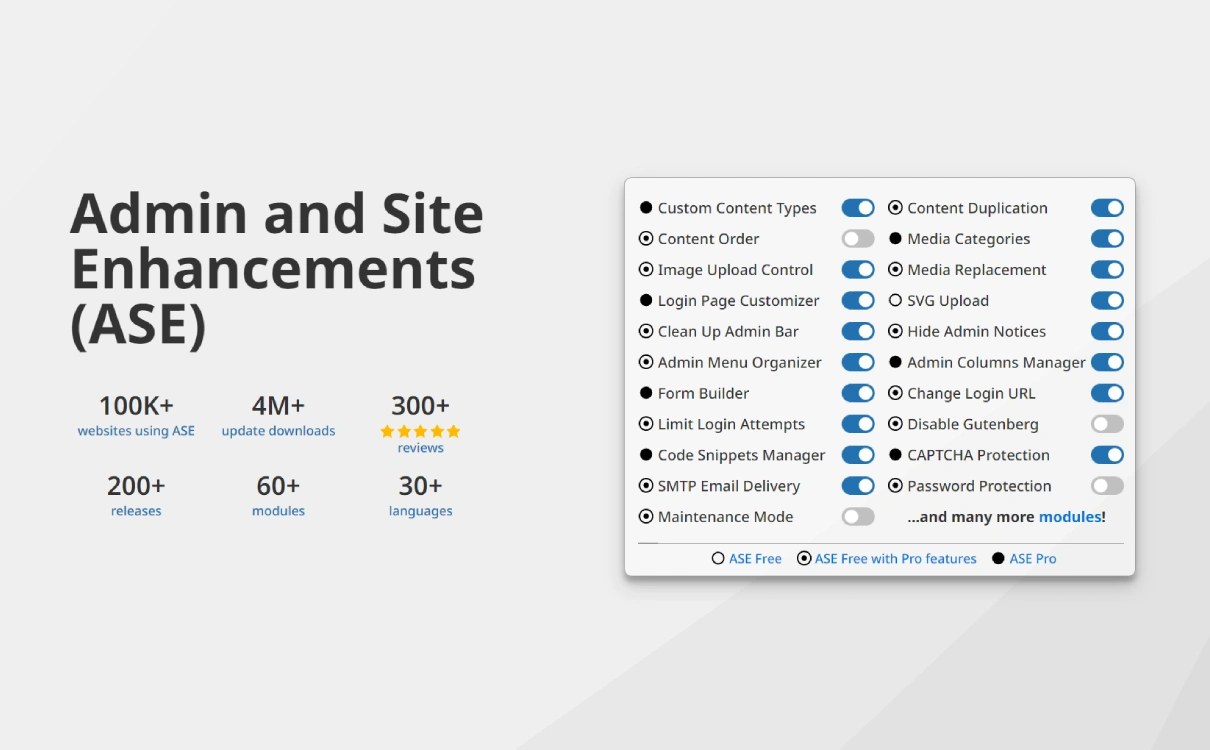Toggle the Form Builder switch

(x=858, y=393)
